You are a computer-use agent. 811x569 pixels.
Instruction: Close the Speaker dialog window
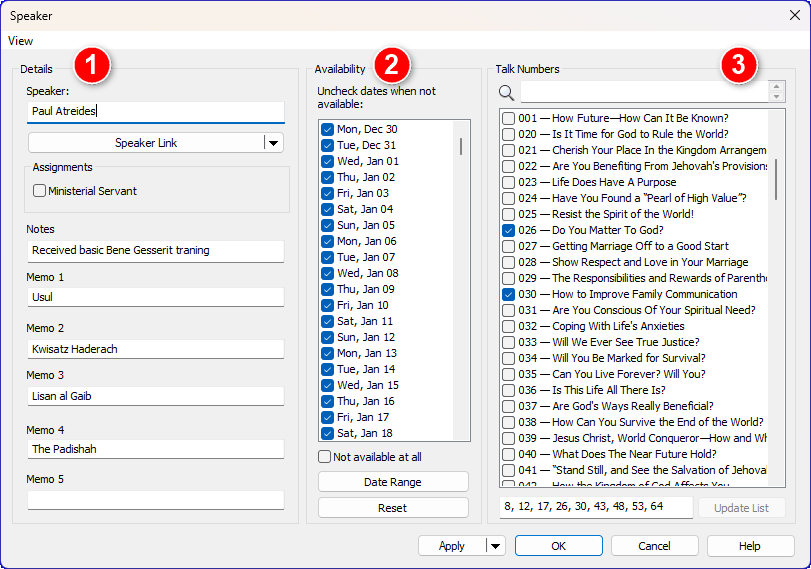click(x=793, y=16)
